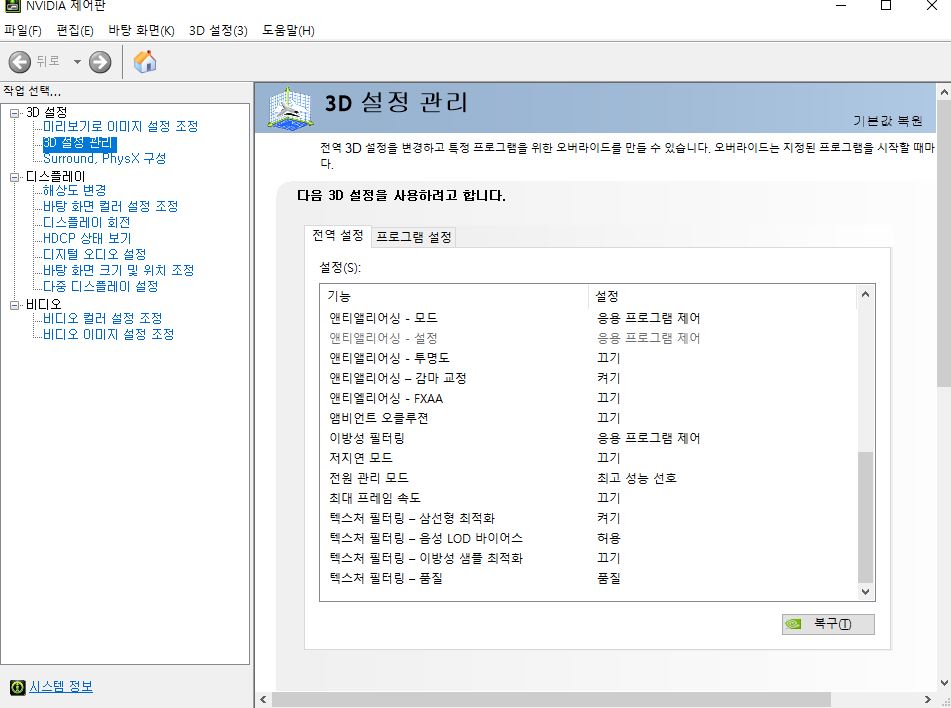The image size is (951, 708).
Task: Click main page vertical scroll down arrow
Action: click(944, 684)
